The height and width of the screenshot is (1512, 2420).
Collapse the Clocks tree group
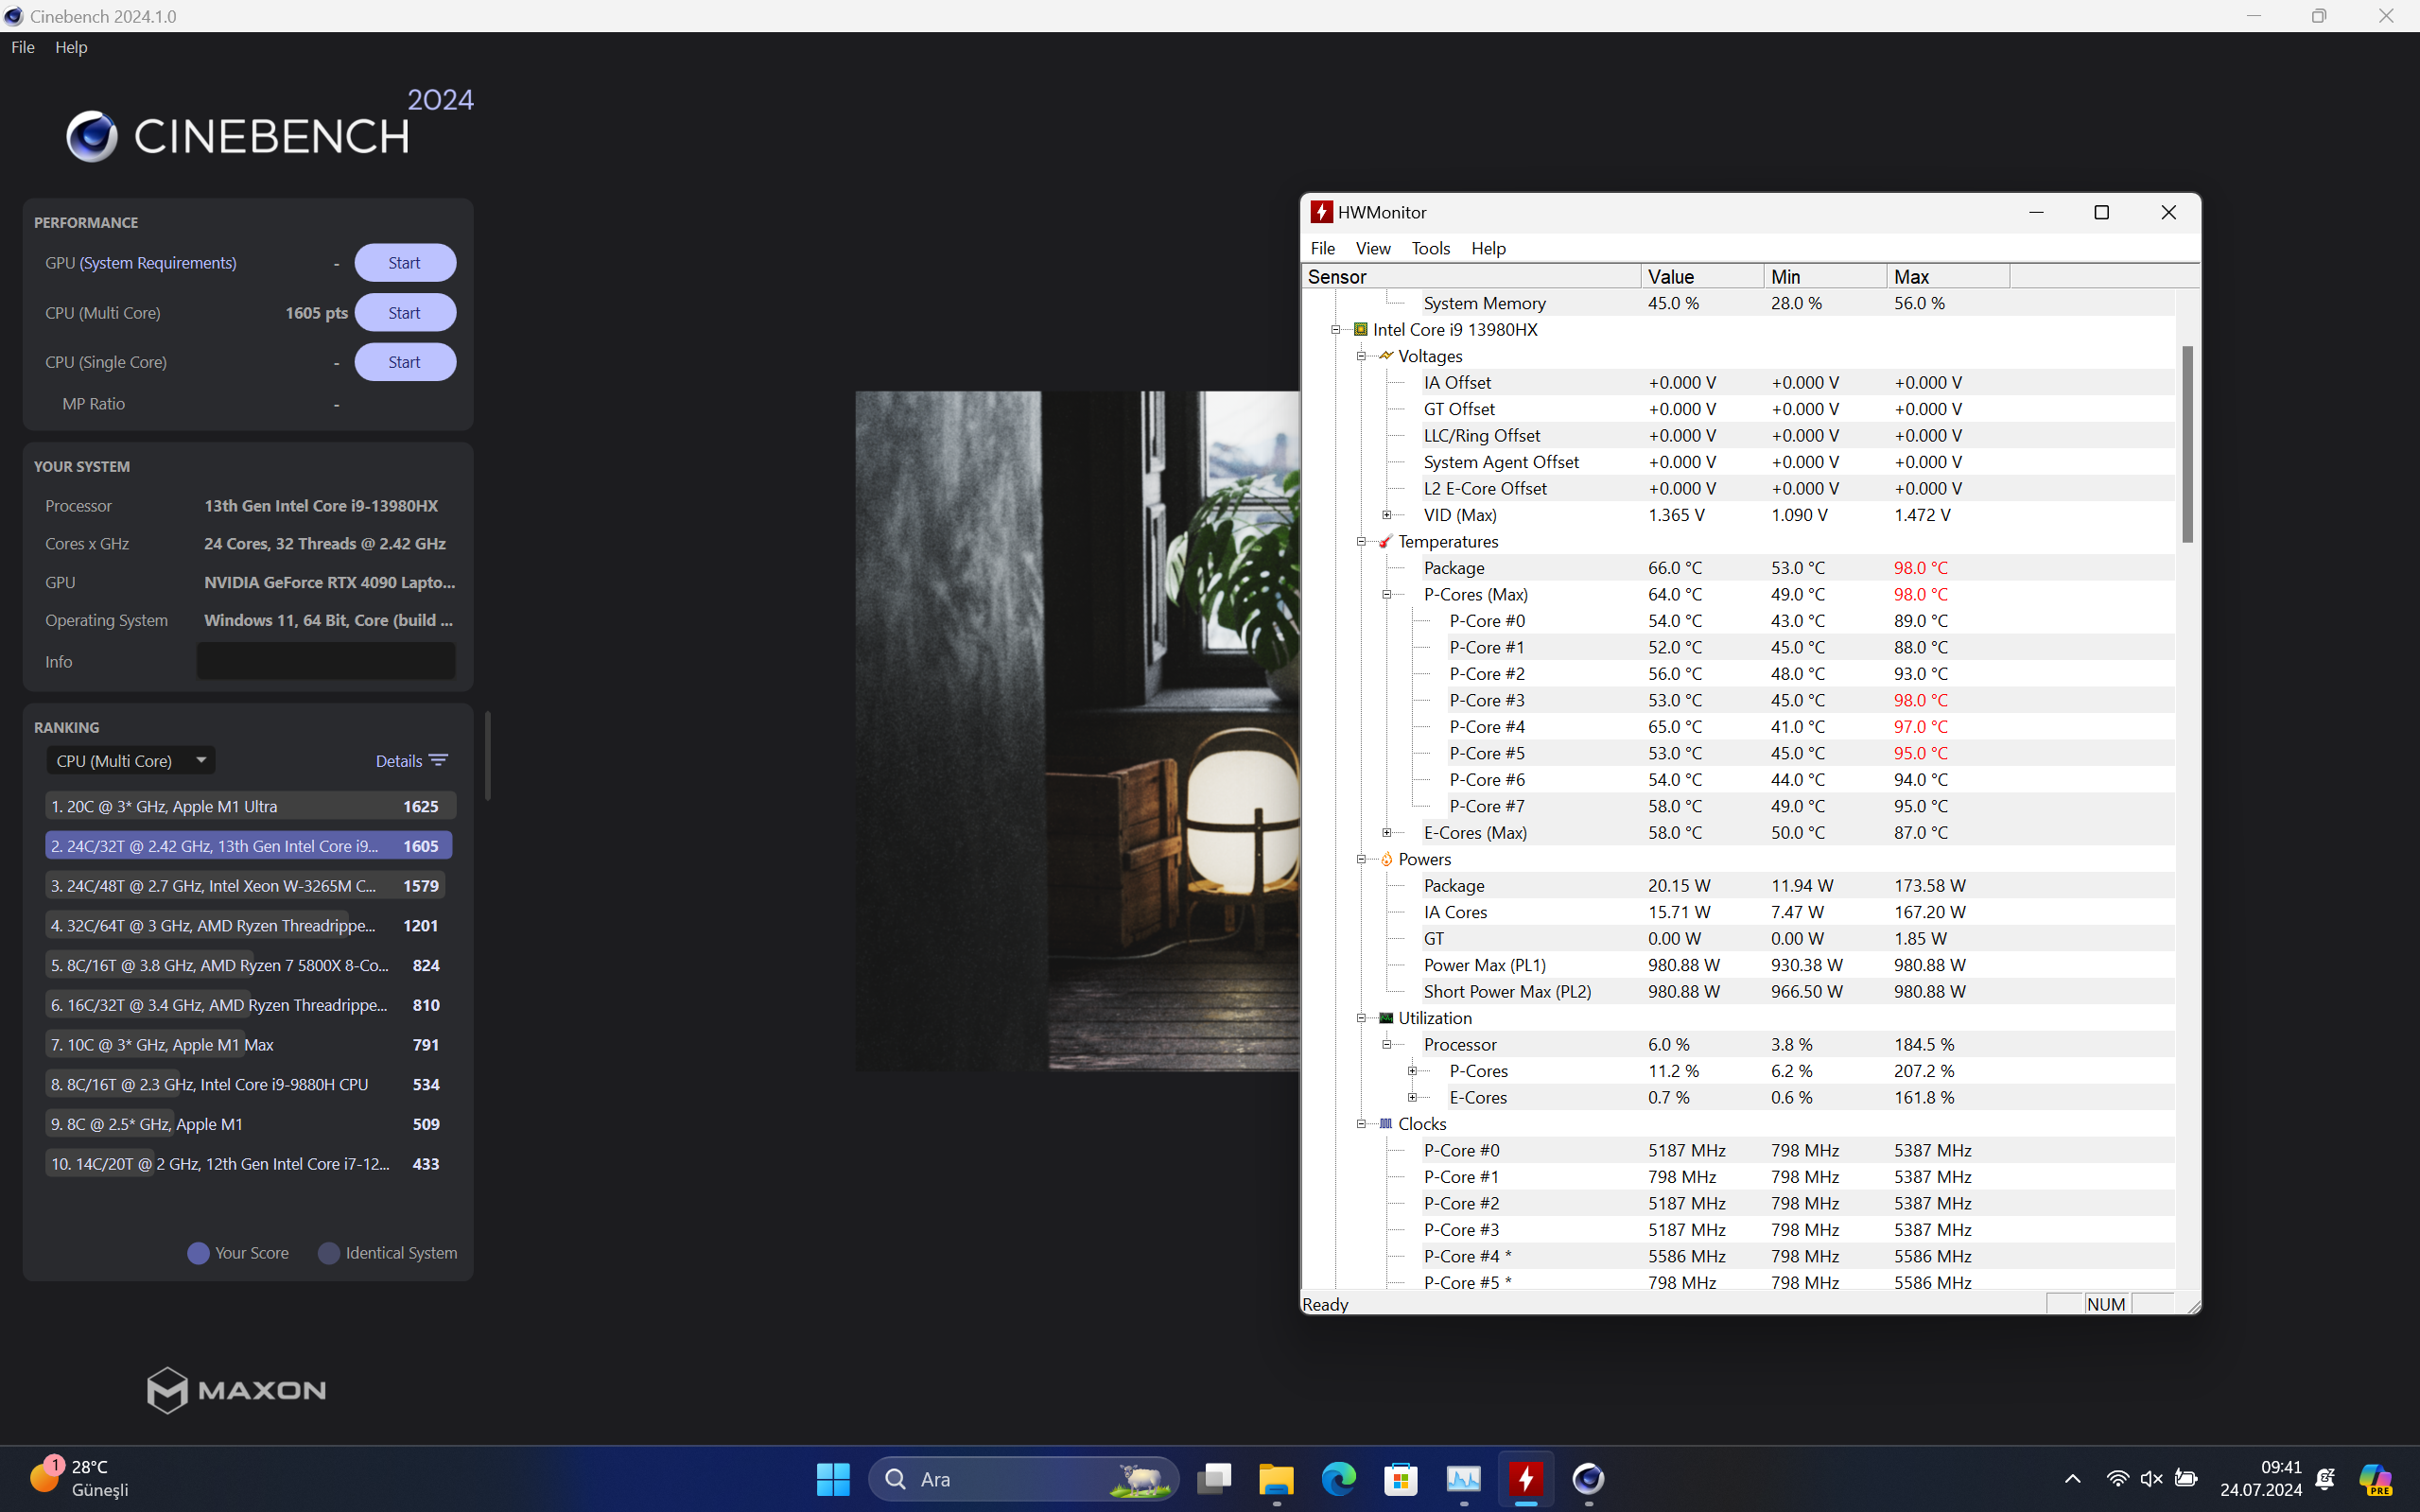[x=1361, y=1124]
